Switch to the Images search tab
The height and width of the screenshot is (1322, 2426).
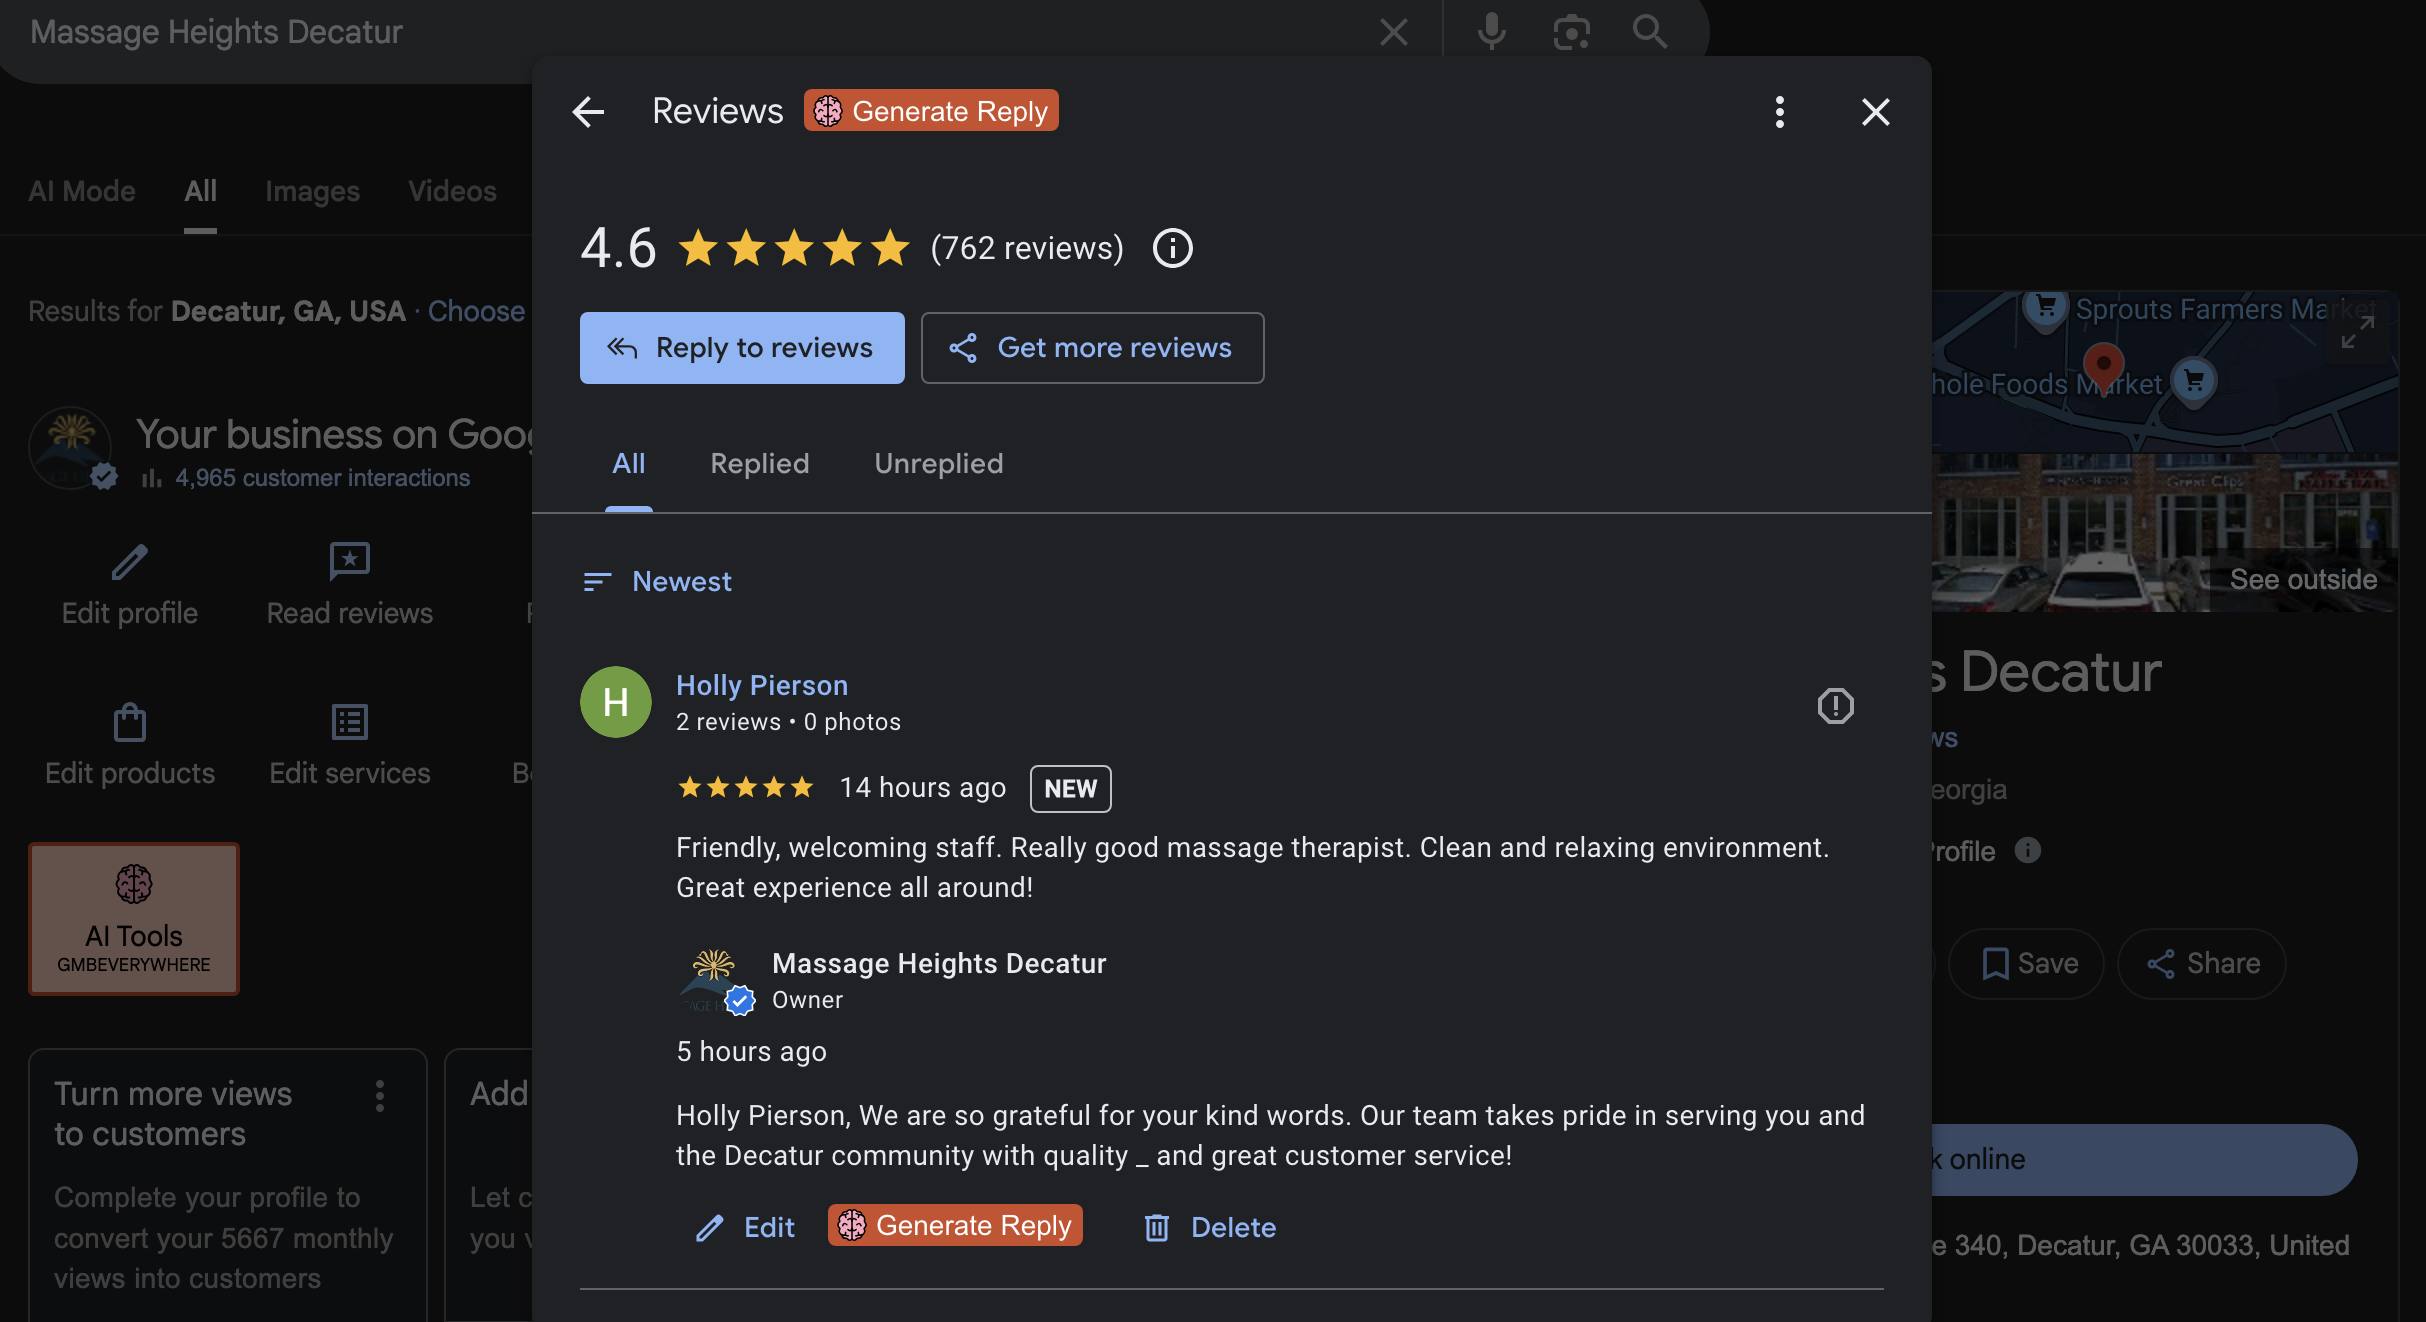pyautogui.click(x=312, y=190)
